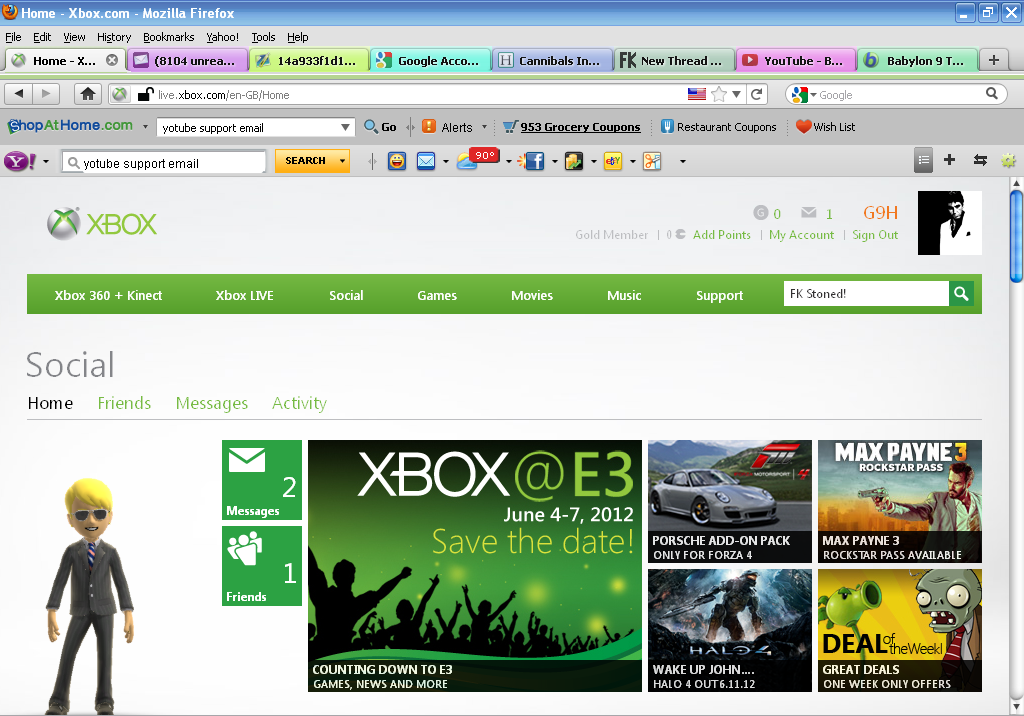The height and width of the screenshot is (716, 1024).
Task: Click the My Account link
Action: coord(801,235)
